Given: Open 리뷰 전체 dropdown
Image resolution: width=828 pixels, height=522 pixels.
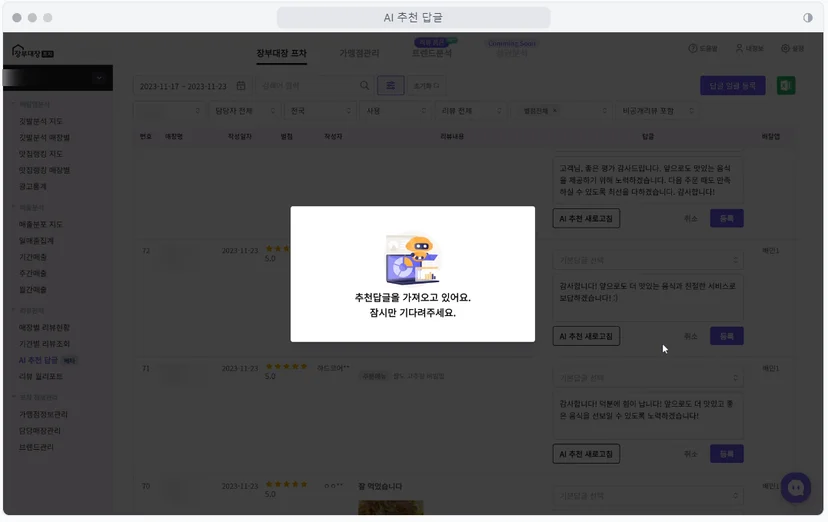Looking at the screenshot, I should pos(471,111).
